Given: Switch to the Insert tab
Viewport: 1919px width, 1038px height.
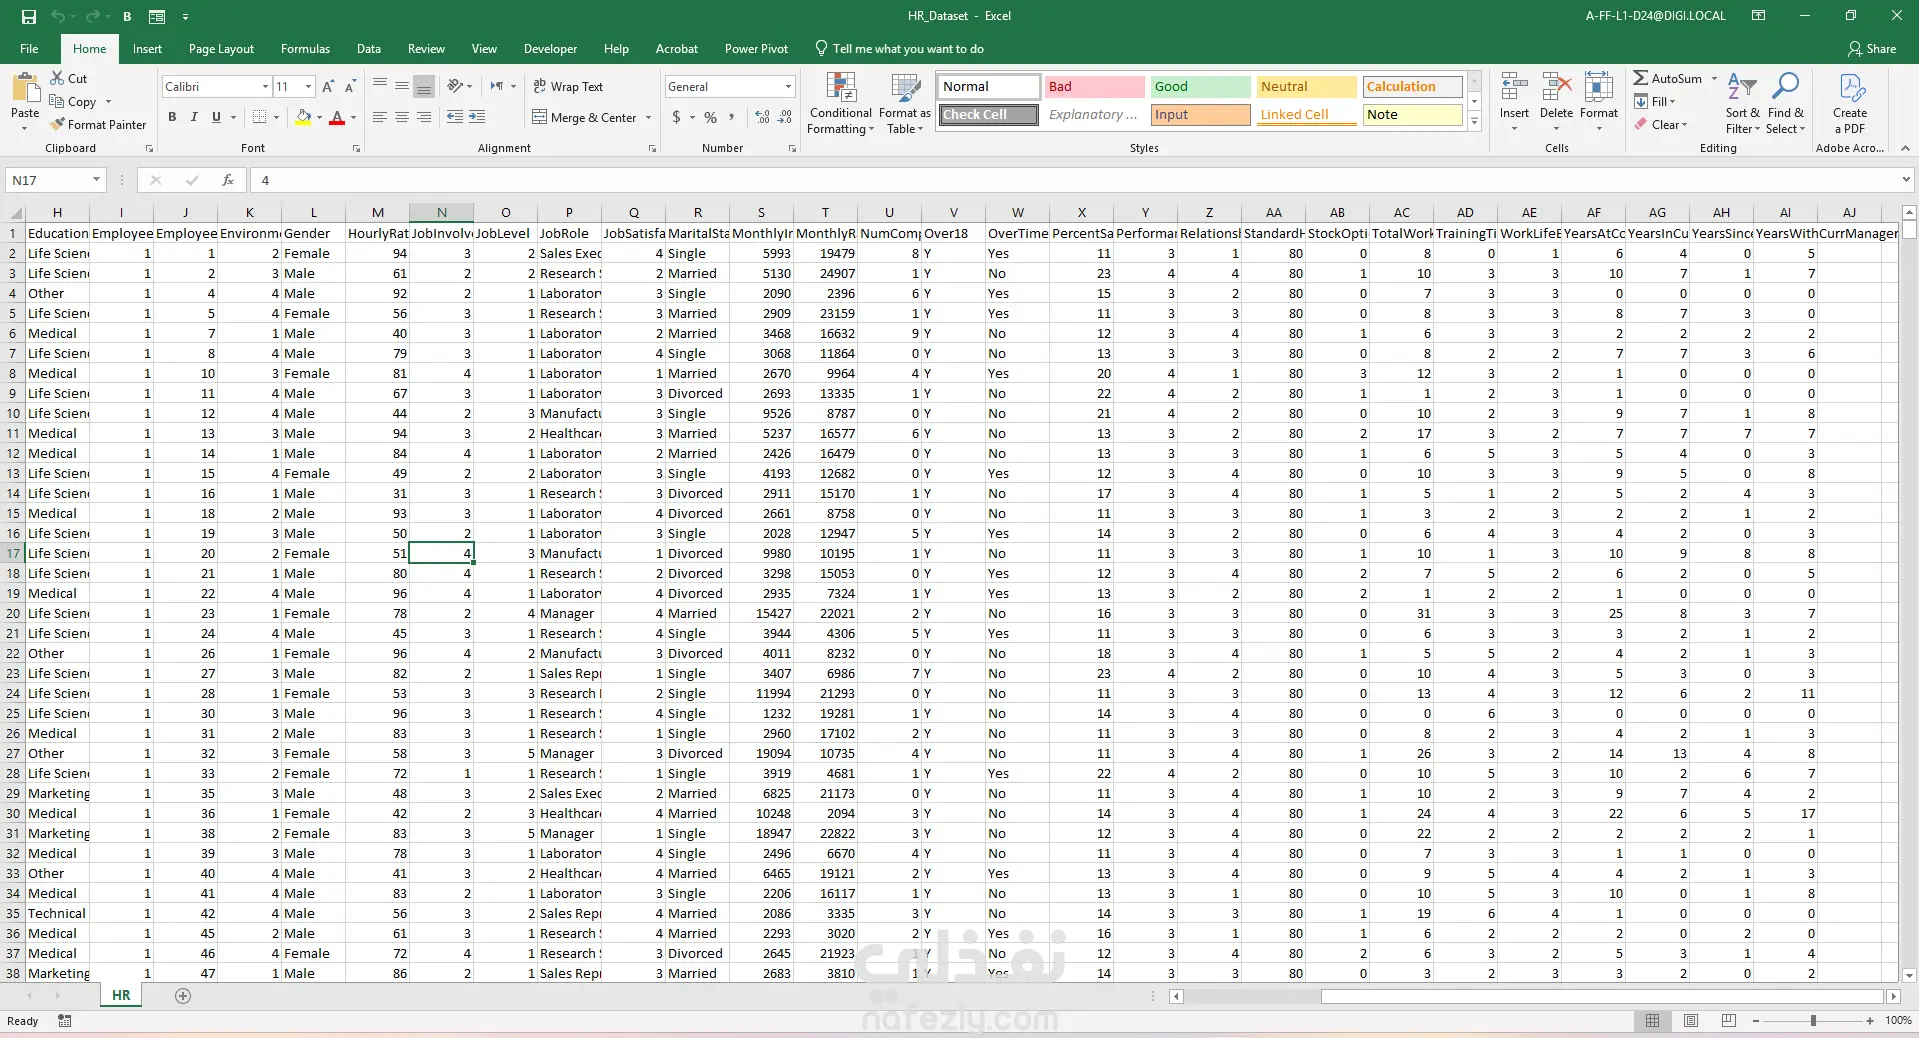Looking at the screenshot, I should coord(147,48).
